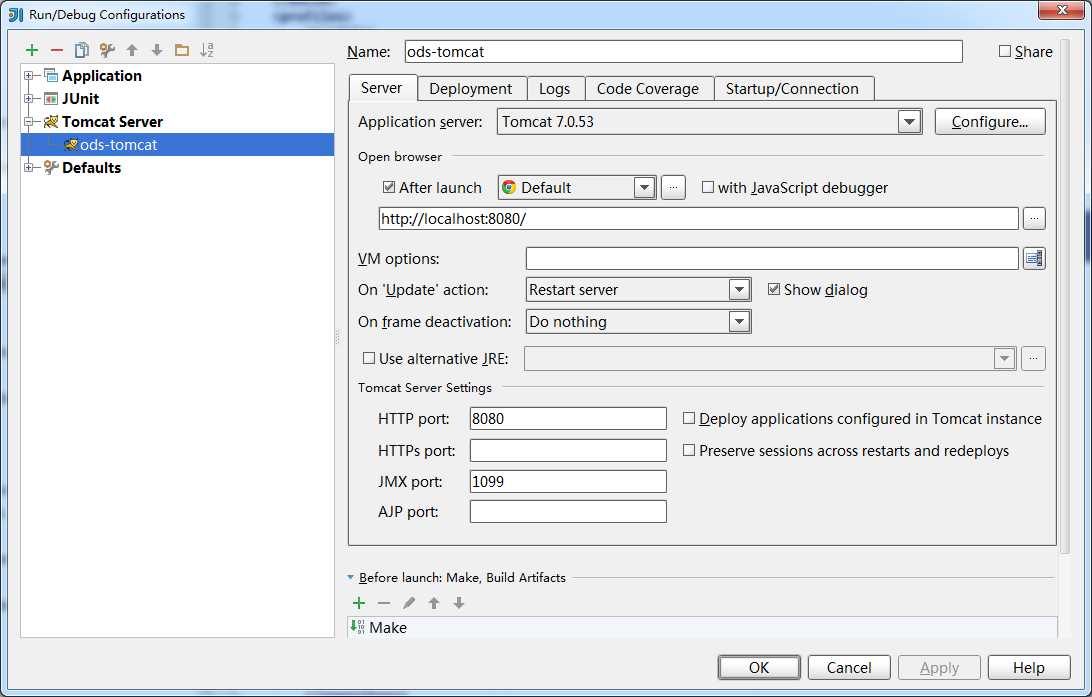Click the Configure... button
1092x697 pixels.
(990, 122)
